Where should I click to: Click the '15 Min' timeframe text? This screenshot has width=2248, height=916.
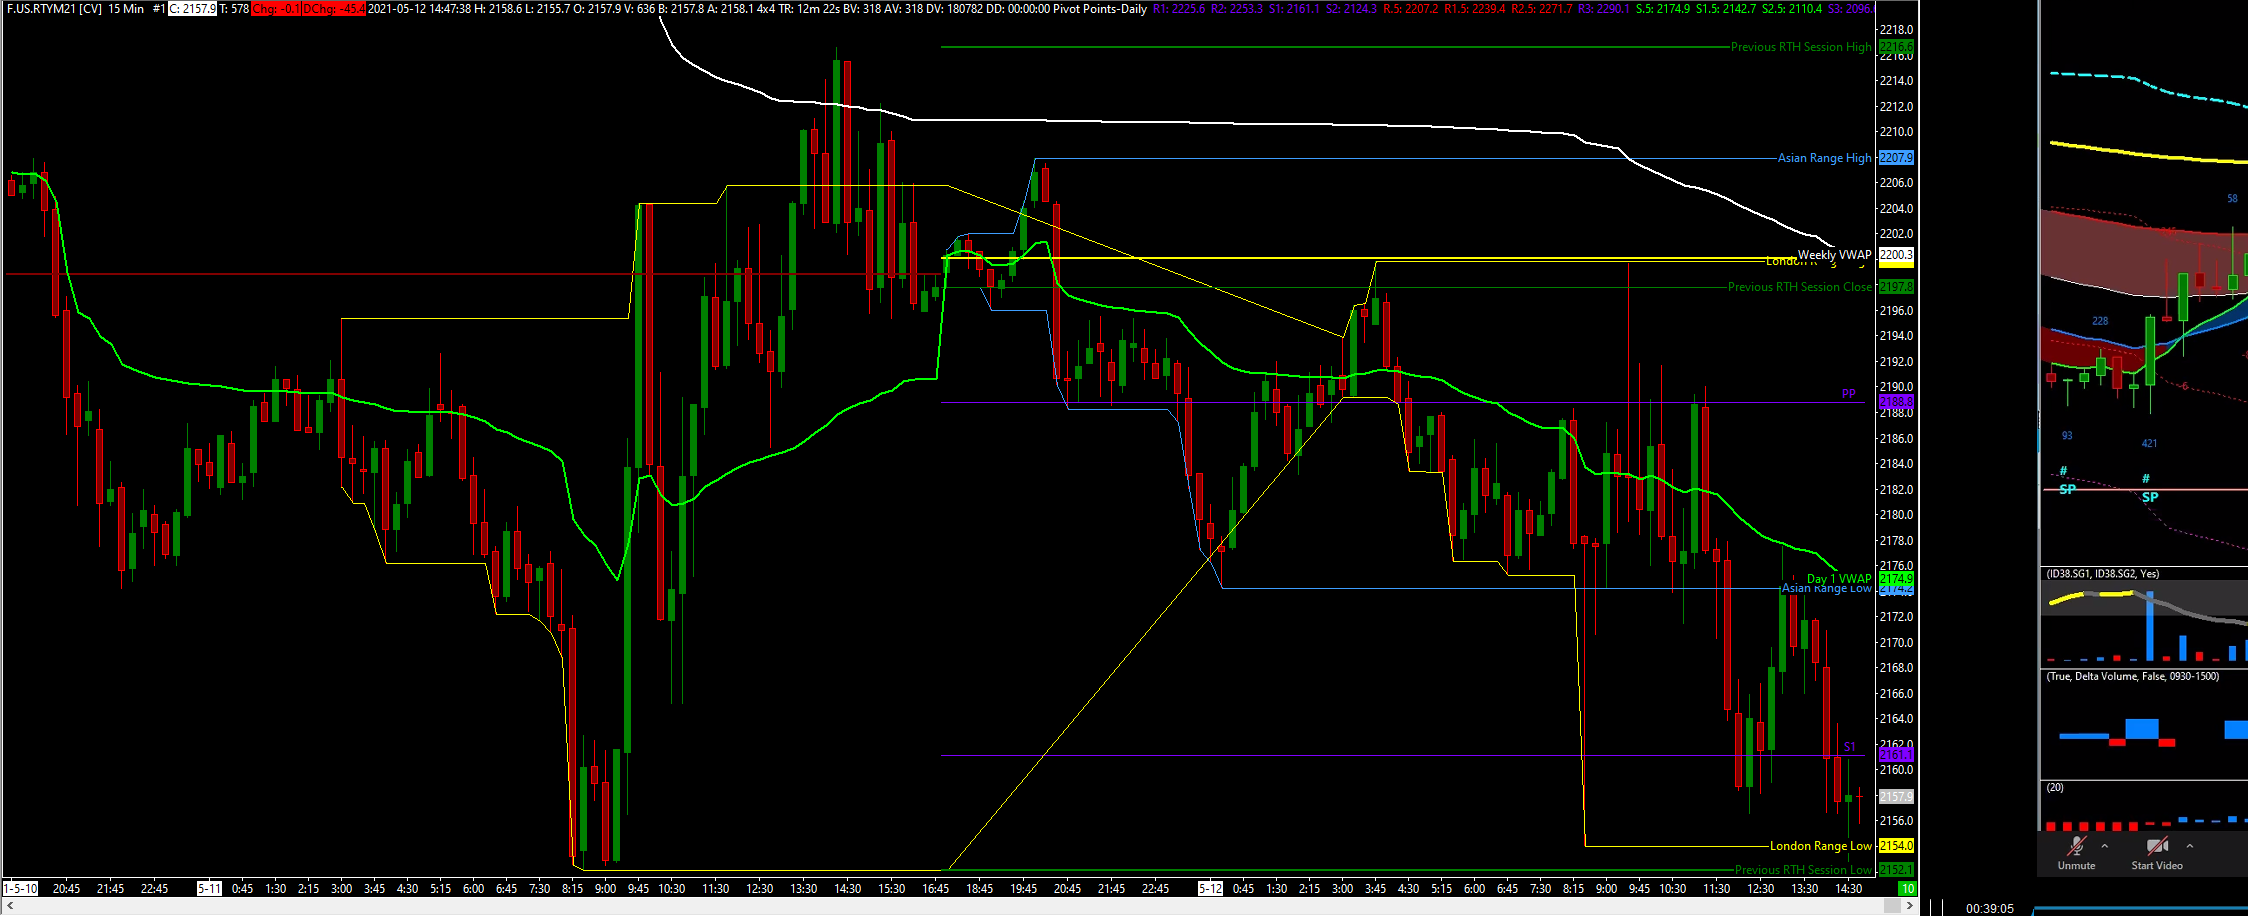(x=126, y=8)
